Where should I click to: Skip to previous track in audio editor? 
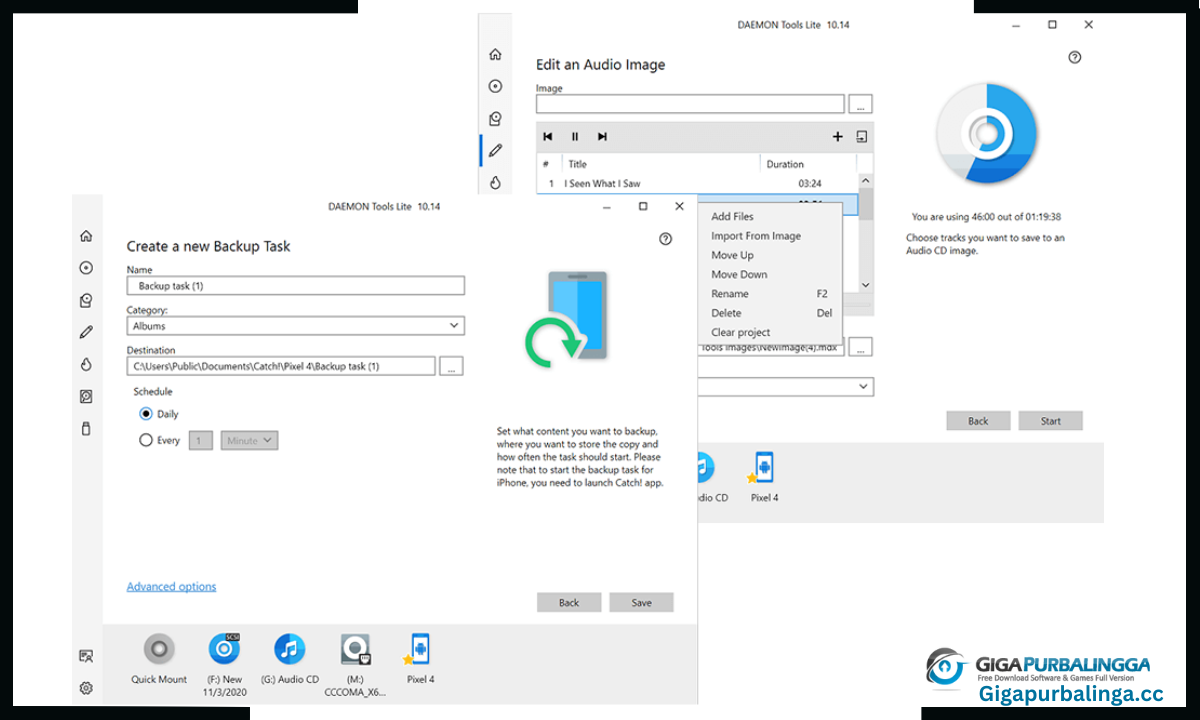[548, 136]
